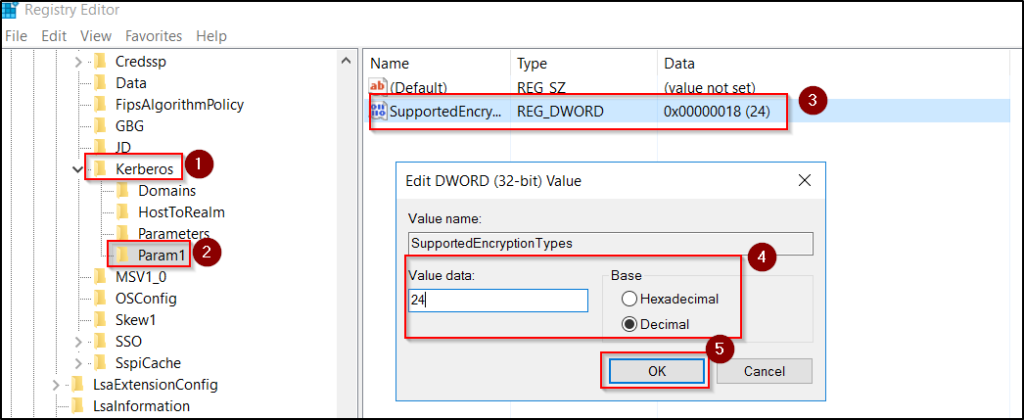1024x420 pixels.
Task: Click the (Default) string value icon
Action: 378,87
